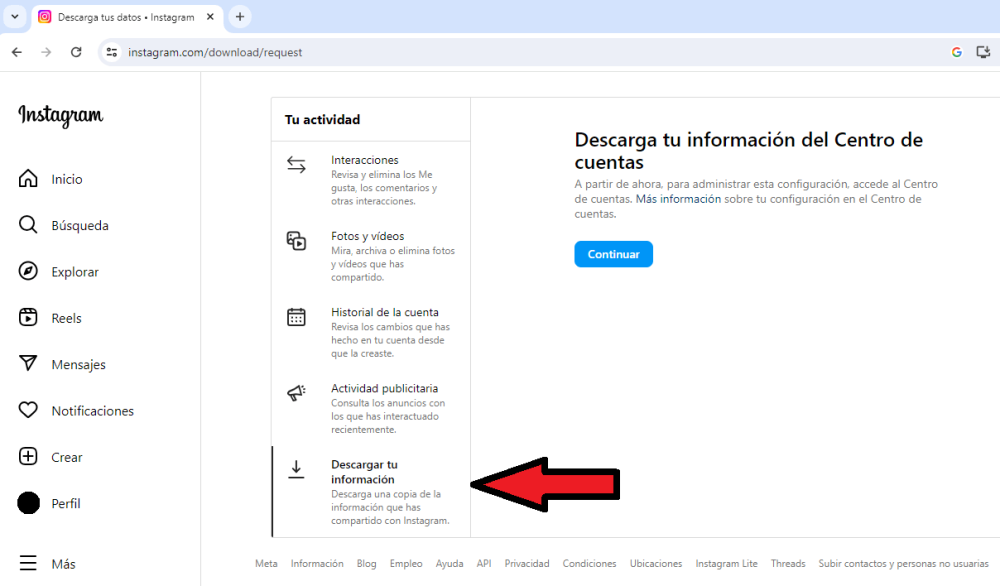Open the API footer link
Viewport: 1000px width, 586px height.
pyautogui.click(x=484, y=564)
